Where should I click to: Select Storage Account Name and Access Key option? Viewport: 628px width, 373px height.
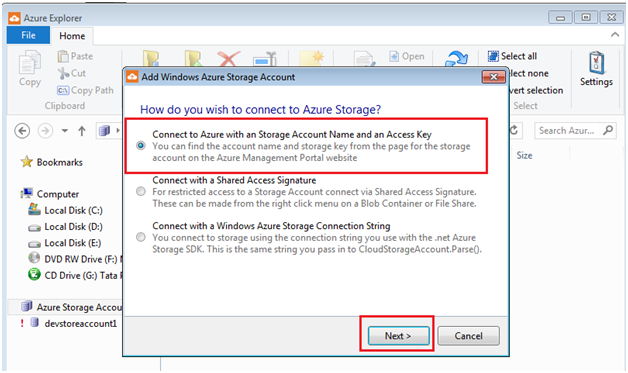(x=141, y=145)
